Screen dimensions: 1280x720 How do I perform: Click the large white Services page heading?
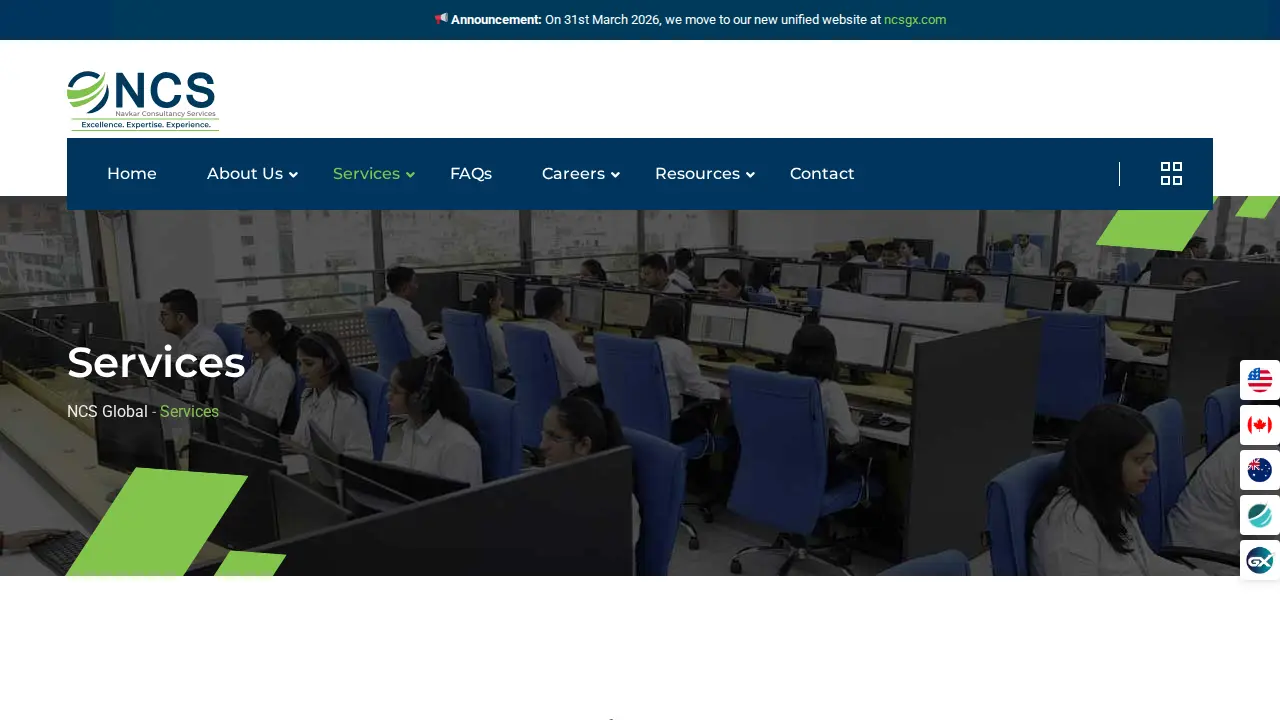156,362
